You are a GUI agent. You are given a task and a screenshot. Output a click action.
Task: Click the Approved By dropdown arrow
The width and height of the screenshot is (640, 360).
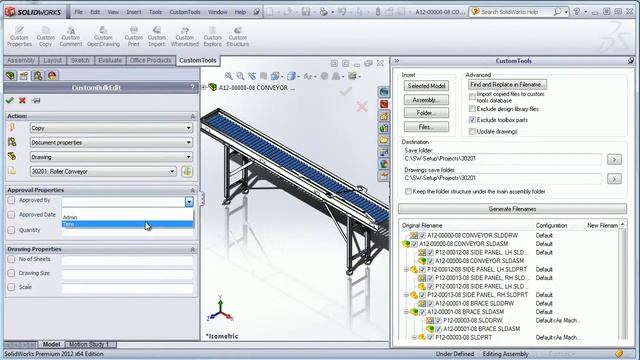point(189,202)
